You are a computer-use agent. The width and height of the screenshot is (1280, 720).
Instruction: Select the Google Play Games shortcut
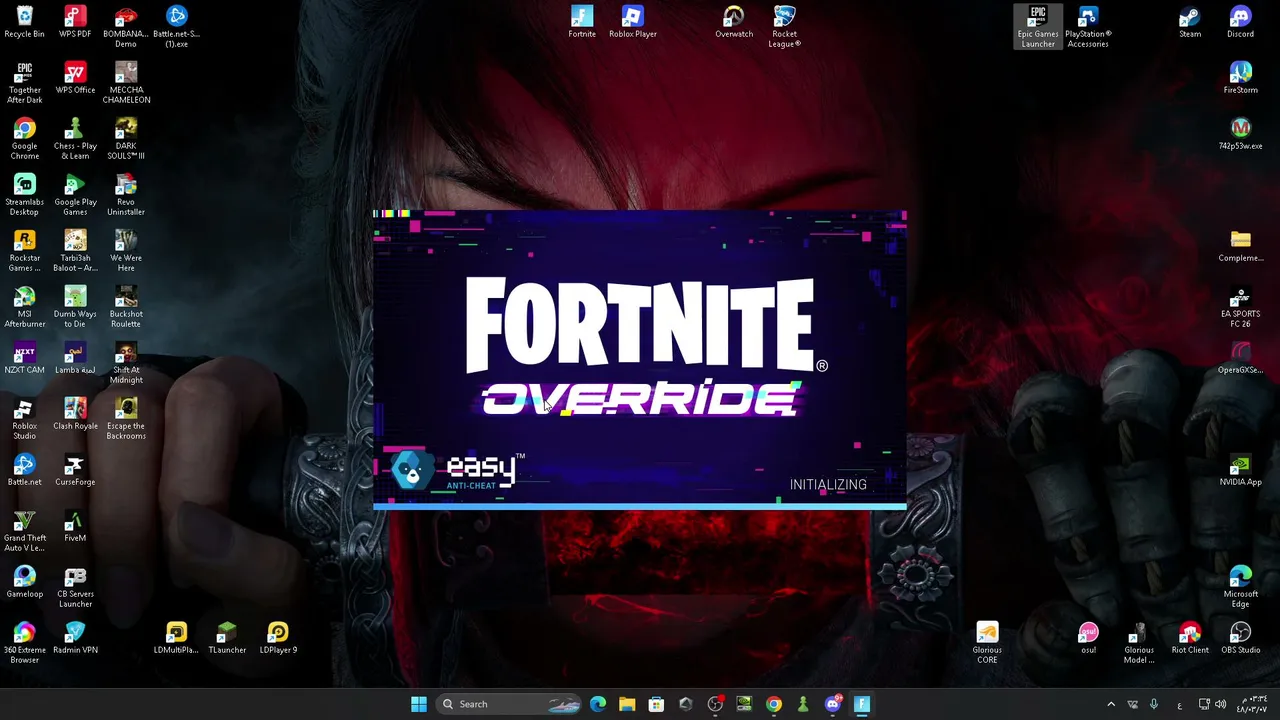[75, 195]
